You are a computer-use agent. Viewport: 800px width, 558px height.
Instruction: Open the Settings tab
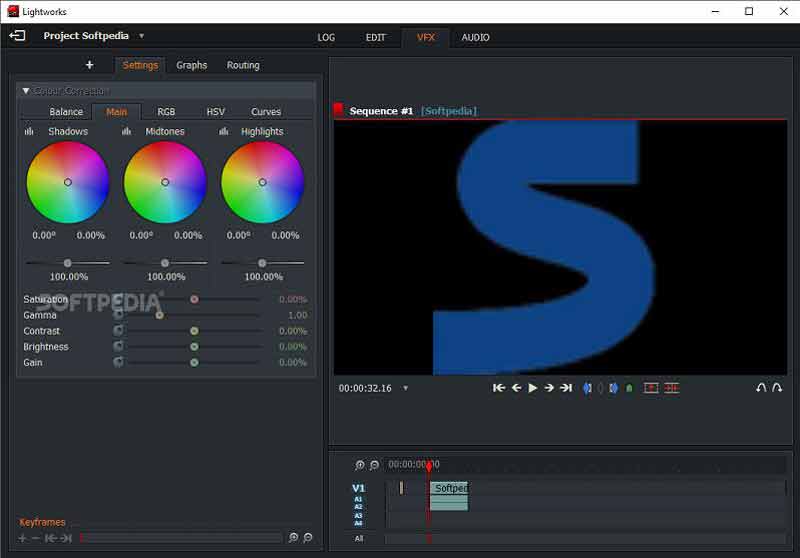click(140, 65)
